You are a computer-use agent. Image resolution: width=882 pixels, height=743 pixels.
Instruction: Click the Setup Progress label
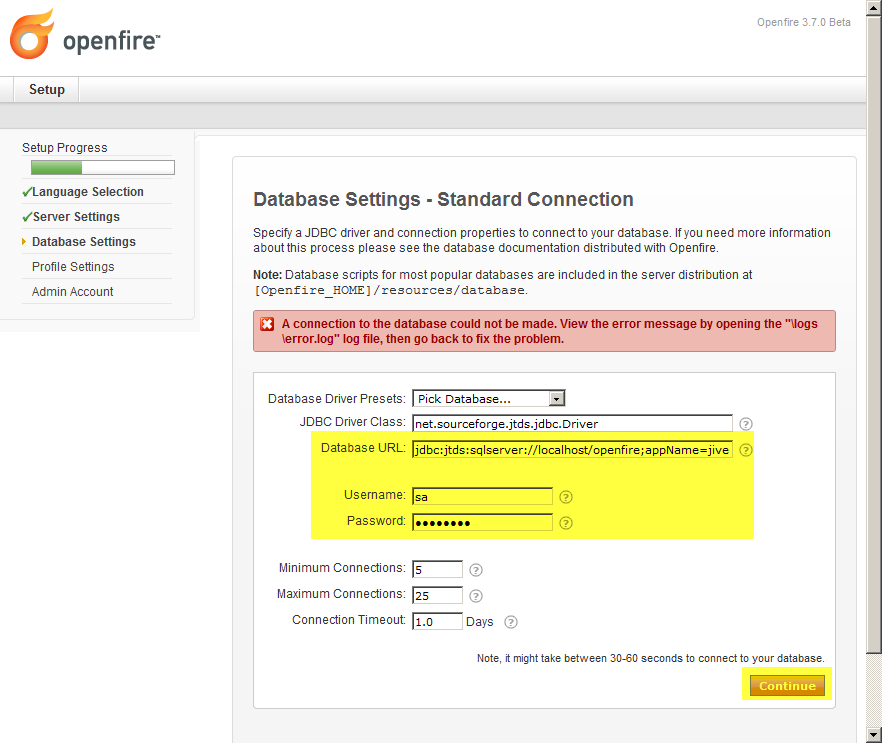coord(65,147)
